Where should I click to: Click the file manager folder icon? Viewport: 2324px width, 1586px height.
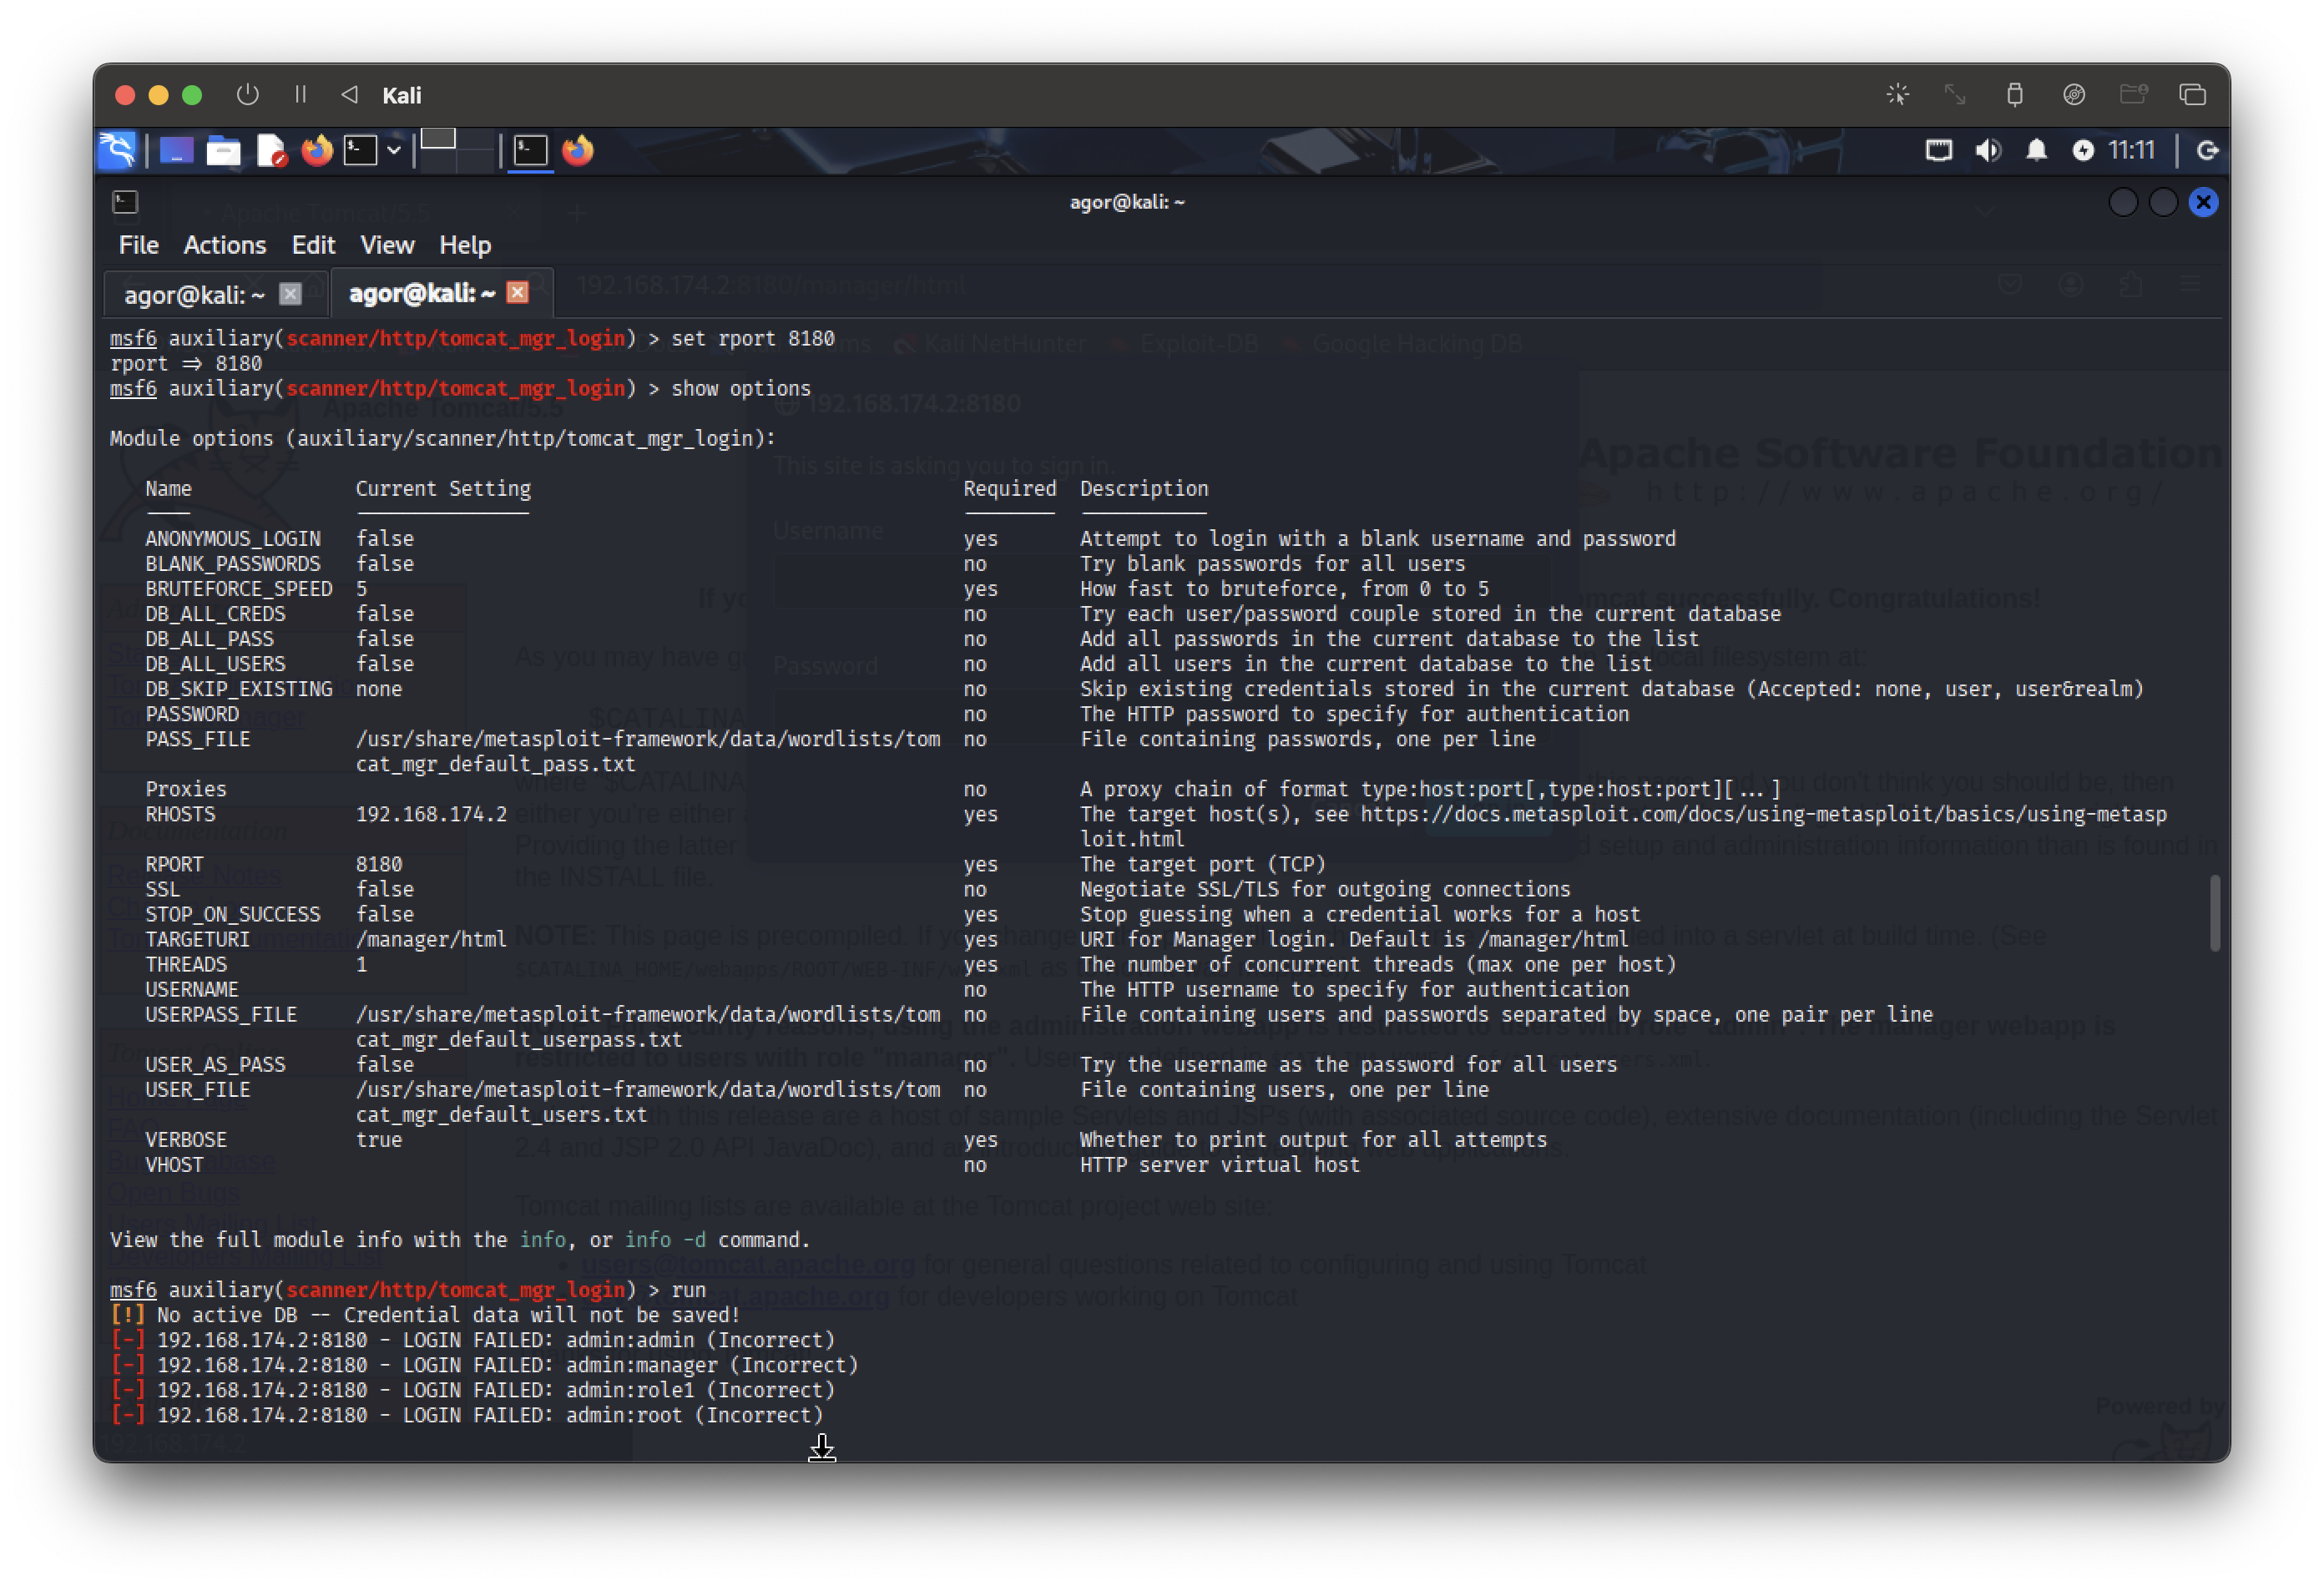(x=223, y=151)
